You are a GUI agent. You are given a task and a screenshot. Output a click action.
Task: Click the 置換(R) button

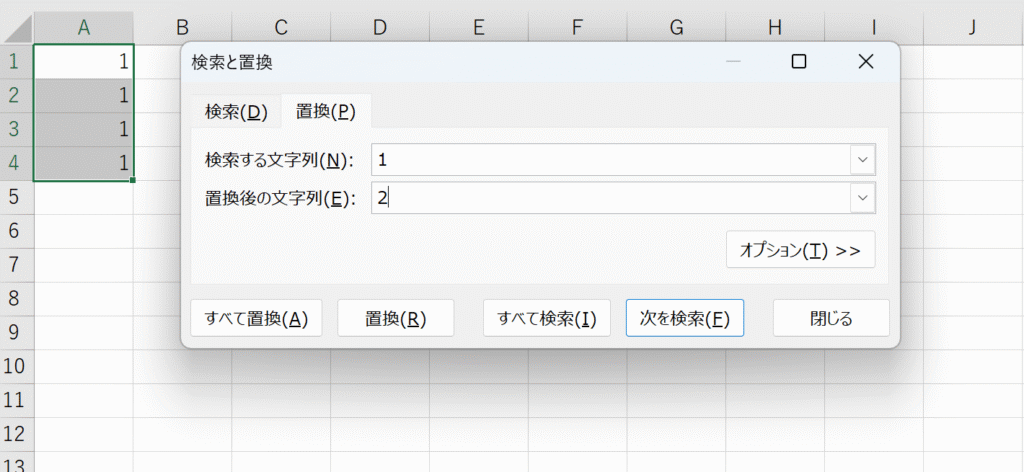click(396, 319)
